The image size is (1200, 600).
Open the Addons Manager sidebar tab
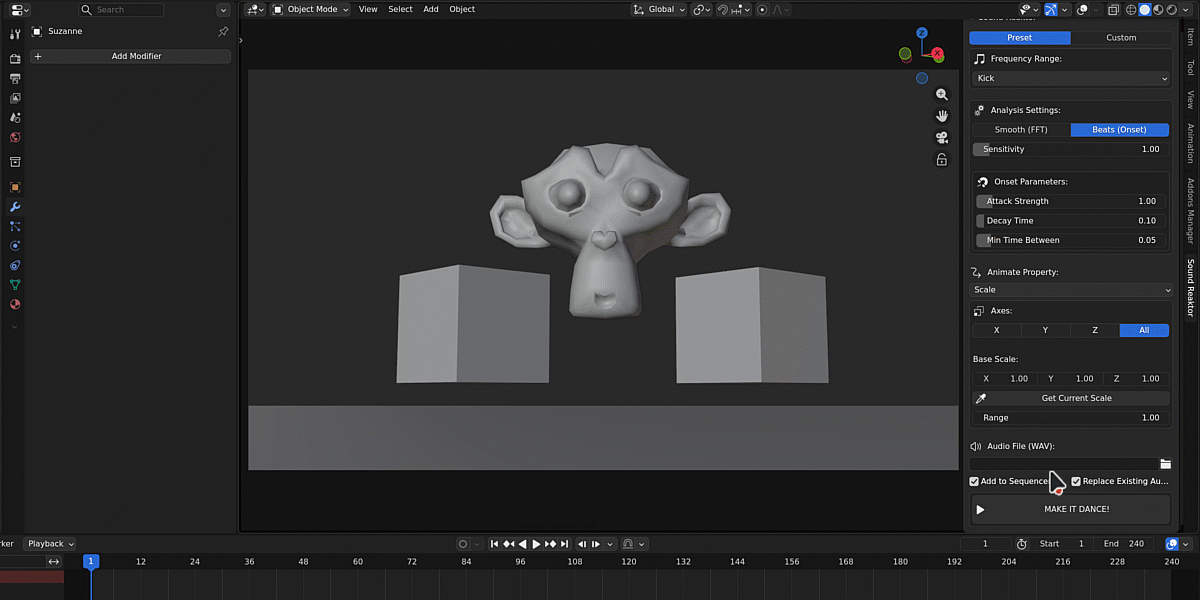point(1190,212)
